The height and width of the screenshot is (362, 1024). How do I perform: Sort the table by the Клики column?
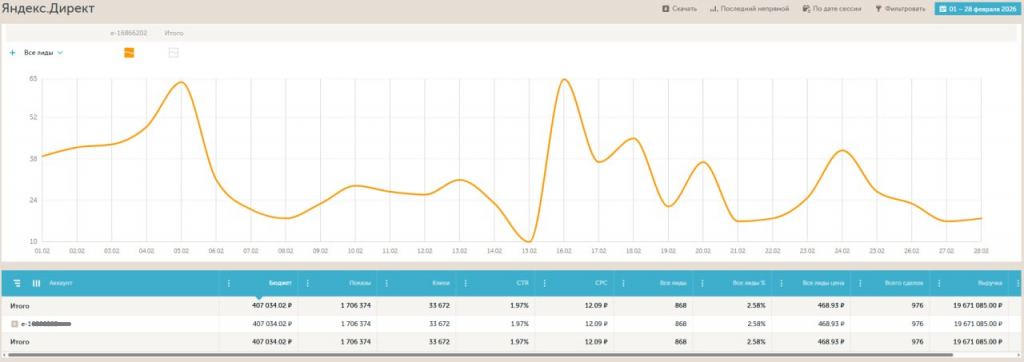tap(441, 283)
